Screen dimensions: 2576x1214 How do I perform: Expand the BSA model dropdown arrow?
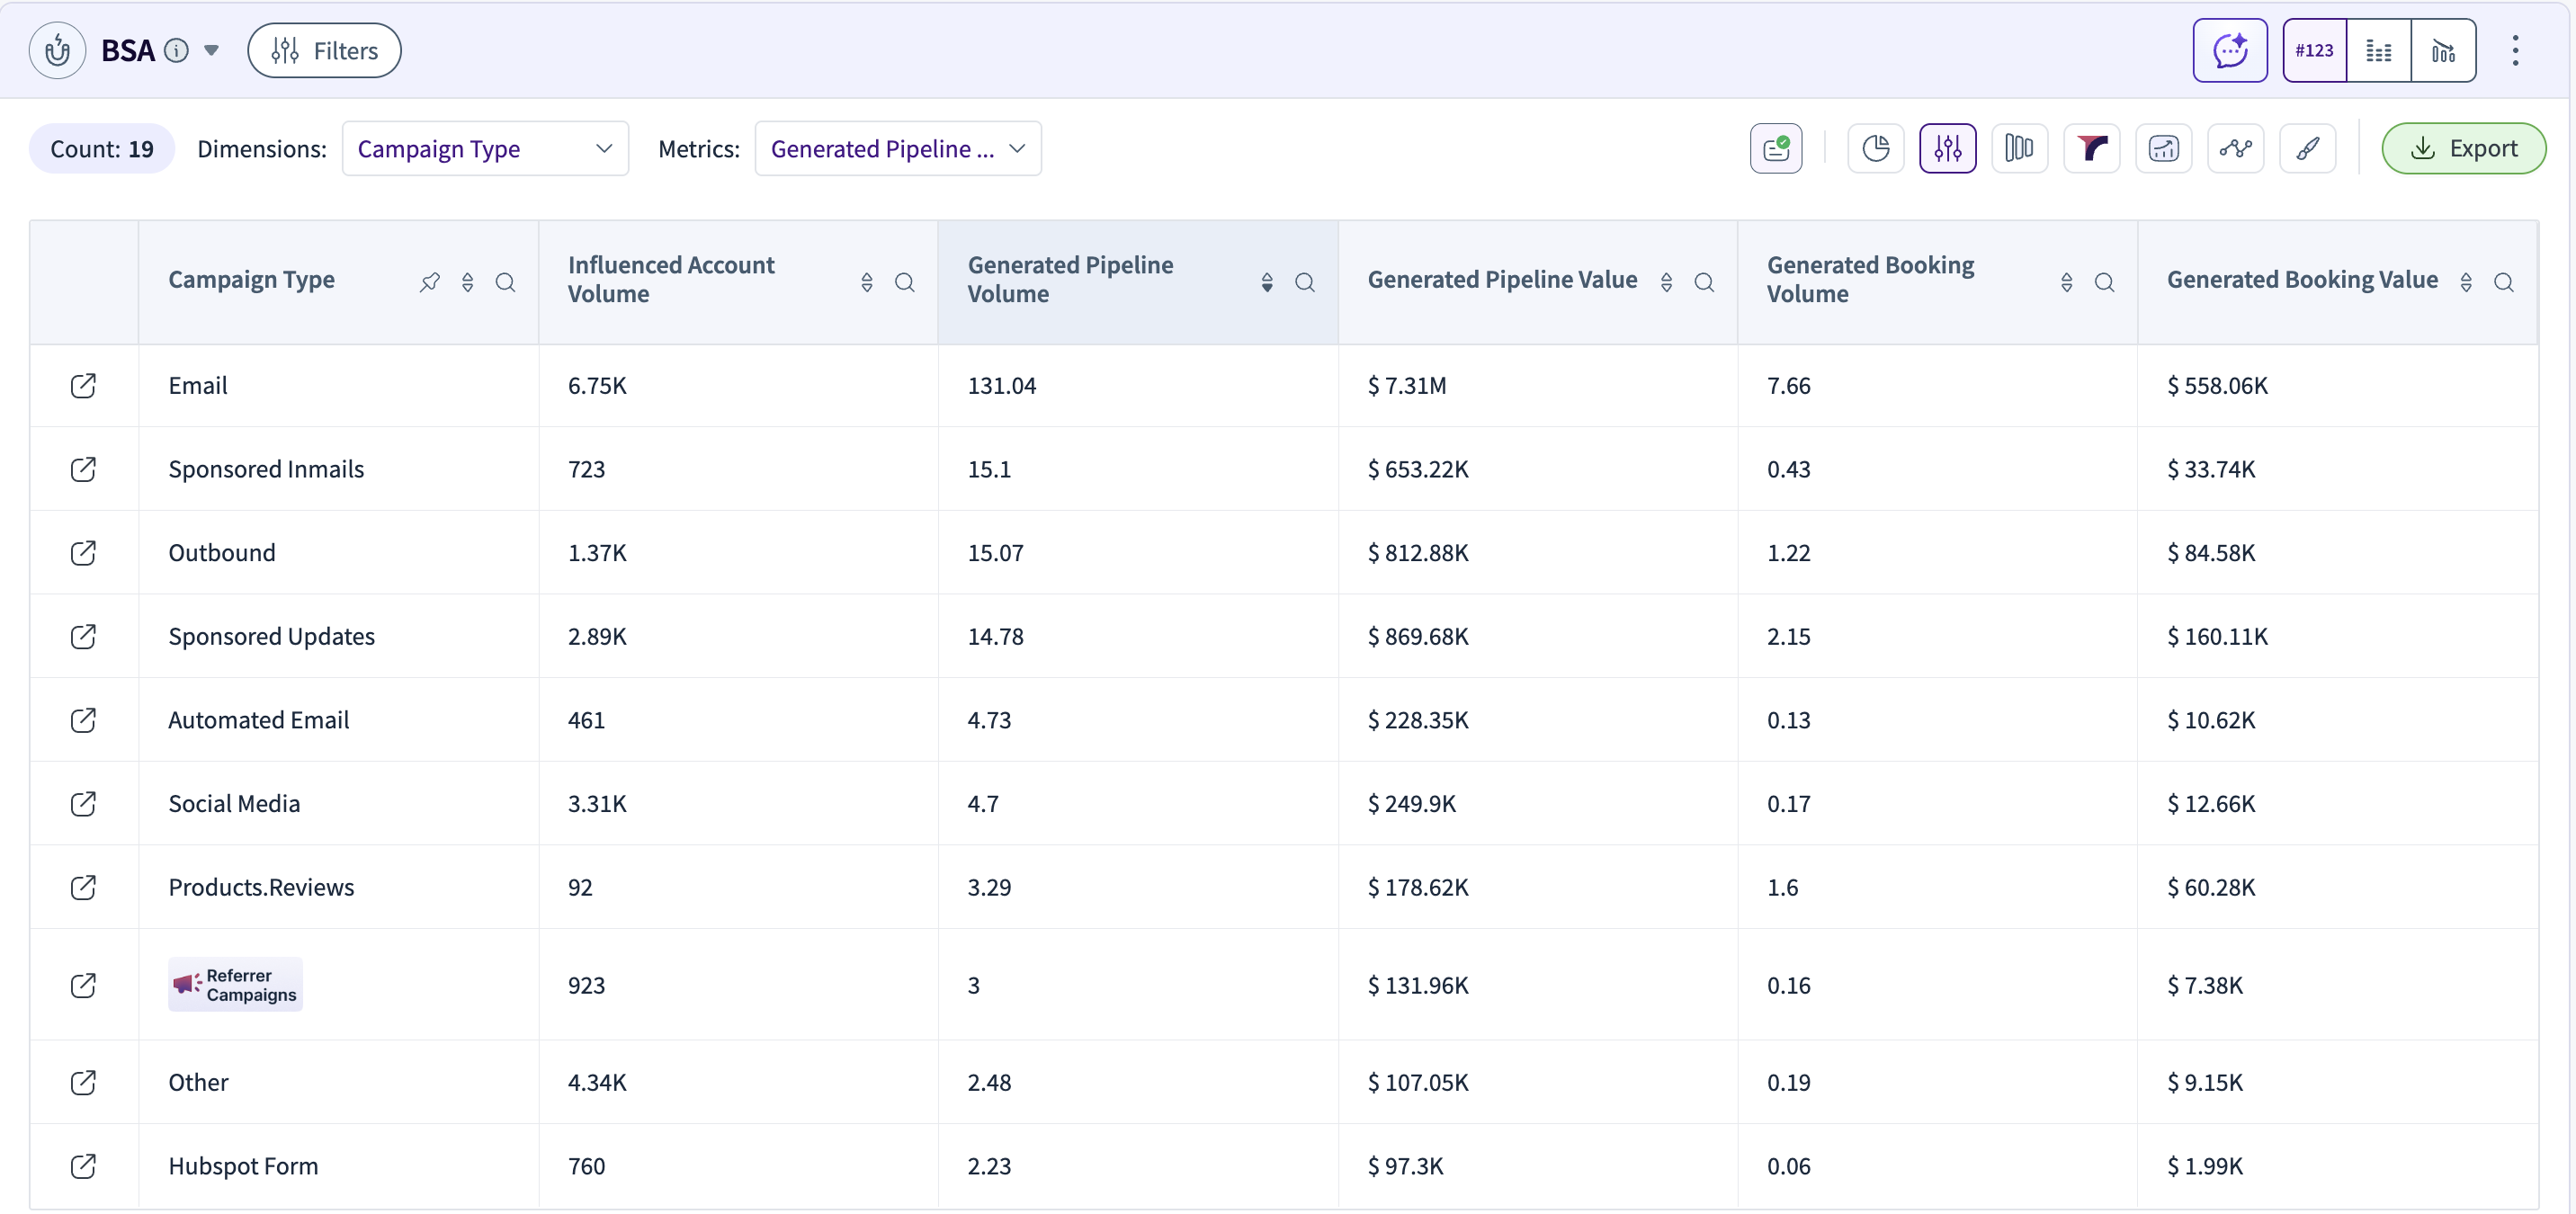pyautogui.click(x=211, y=50)
